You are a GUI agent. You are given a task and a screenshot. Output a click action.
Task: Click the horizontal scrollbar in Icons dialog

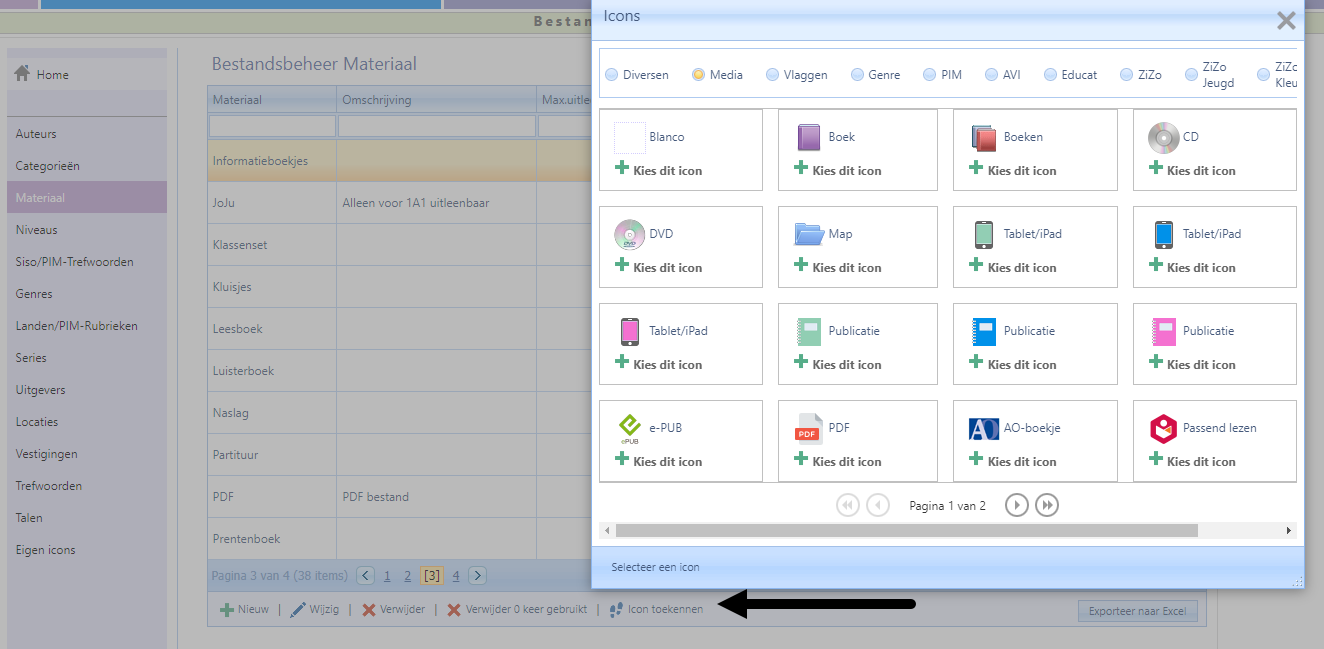tap(906, 530)
